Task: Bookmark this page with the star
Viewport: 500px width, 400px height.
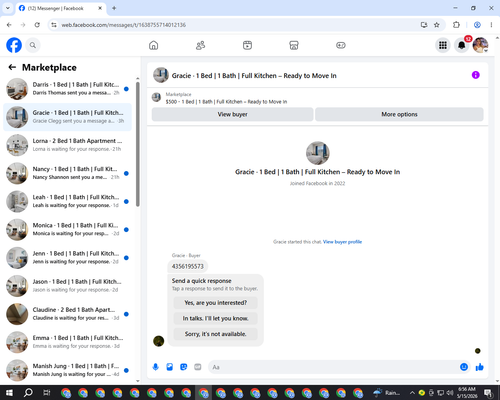Action: click(437, 25)
